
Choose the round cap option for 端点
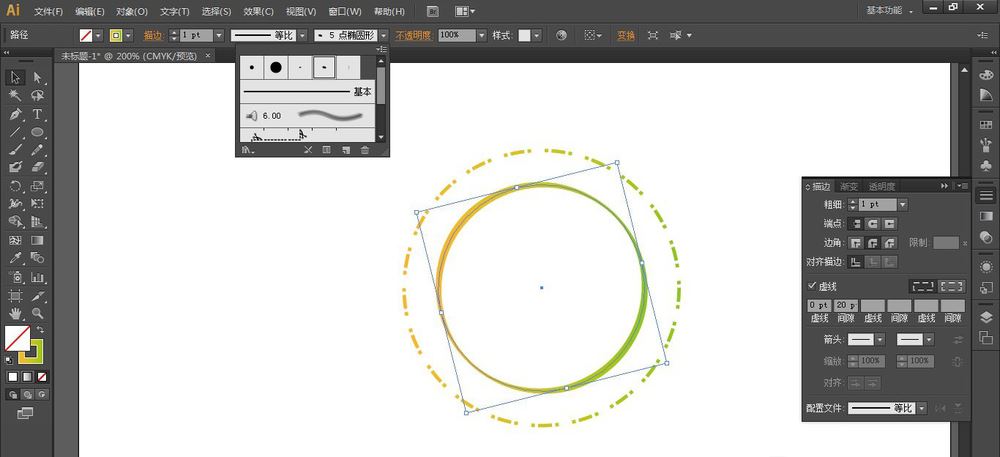pos(873,223)
